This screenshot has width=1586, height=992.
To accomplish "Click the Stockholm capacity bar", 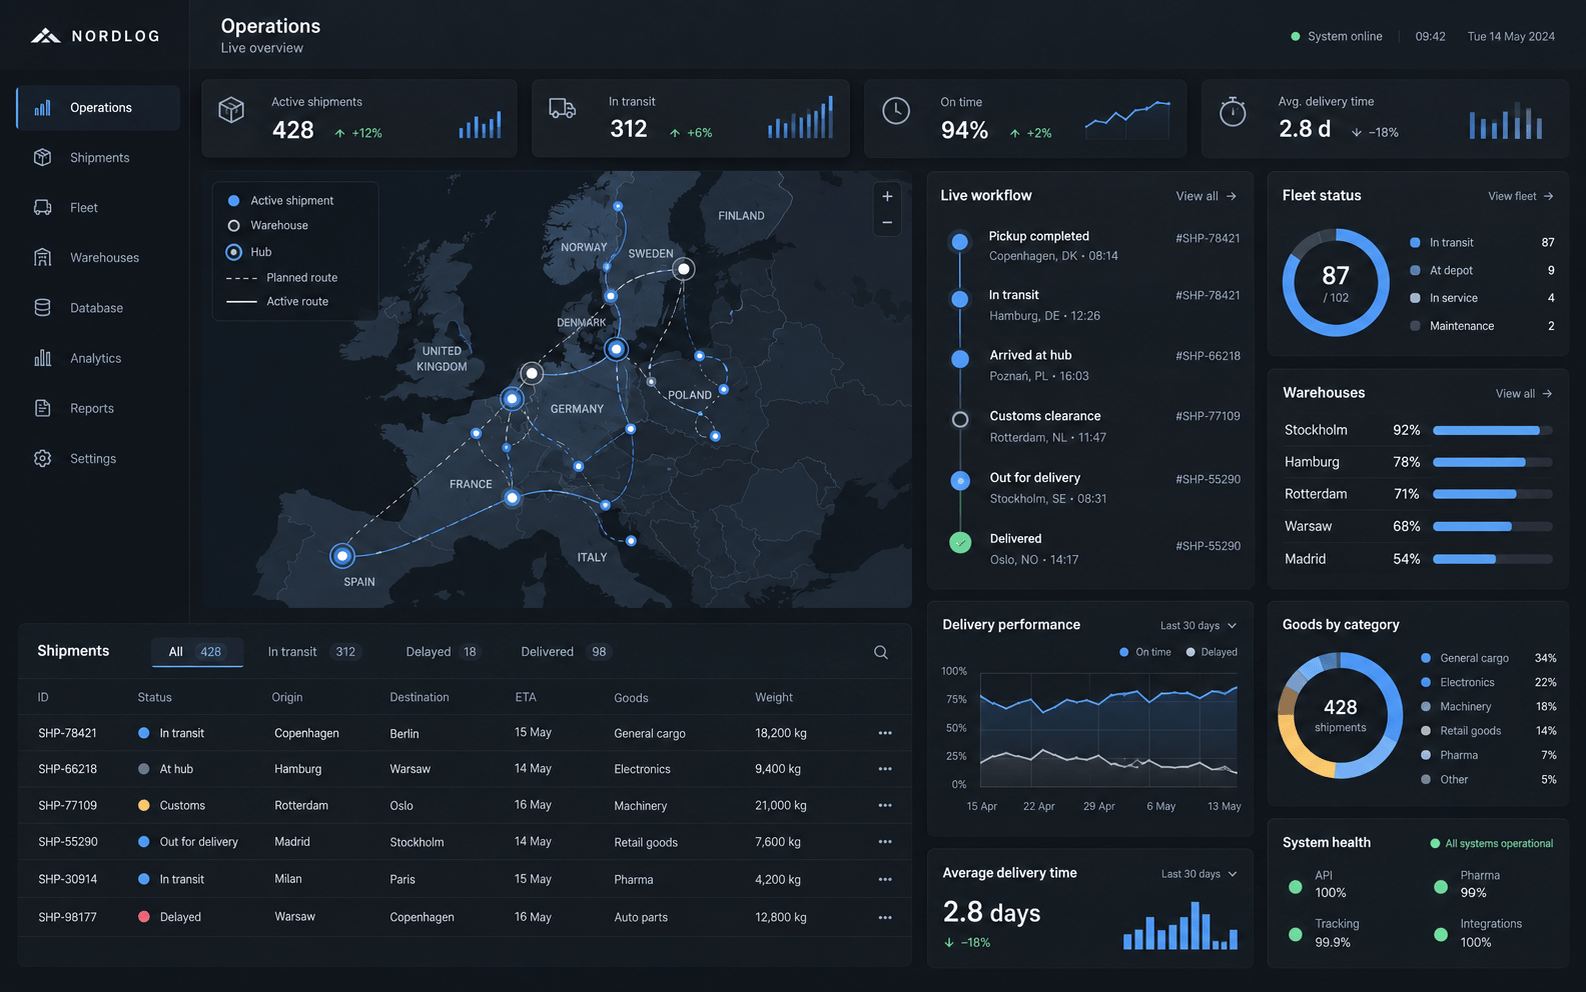I will [1493, 430].
